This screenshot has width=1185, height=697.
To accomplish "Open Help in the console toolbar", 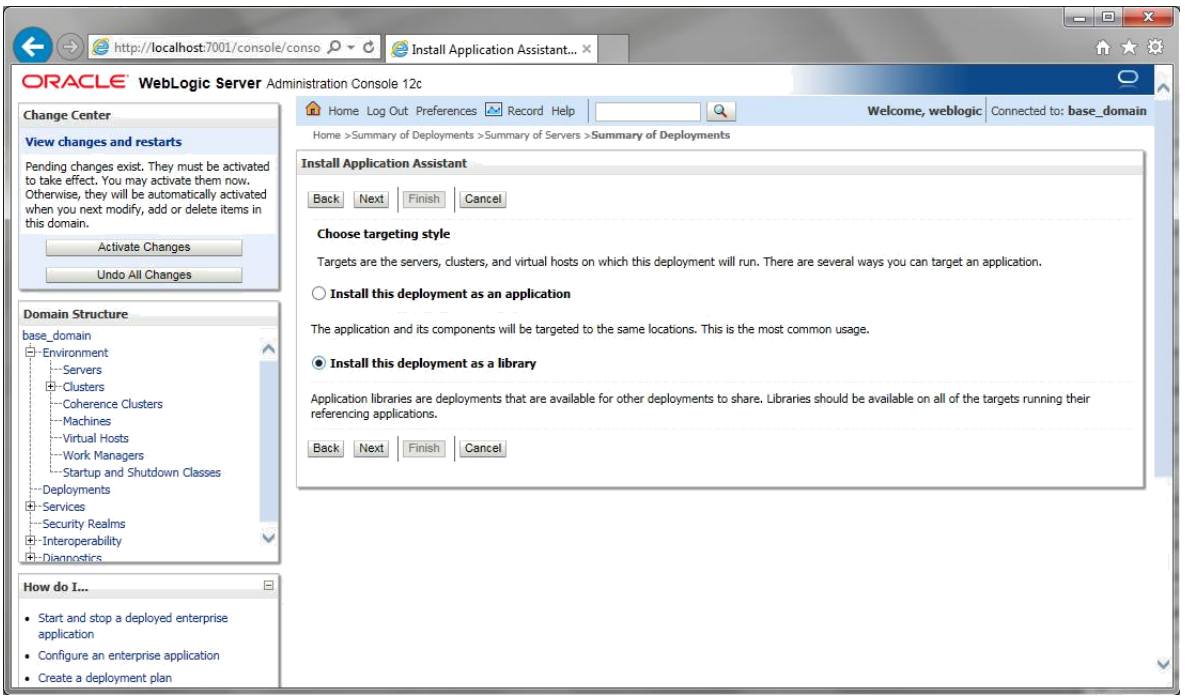I will tap(563, 111).
